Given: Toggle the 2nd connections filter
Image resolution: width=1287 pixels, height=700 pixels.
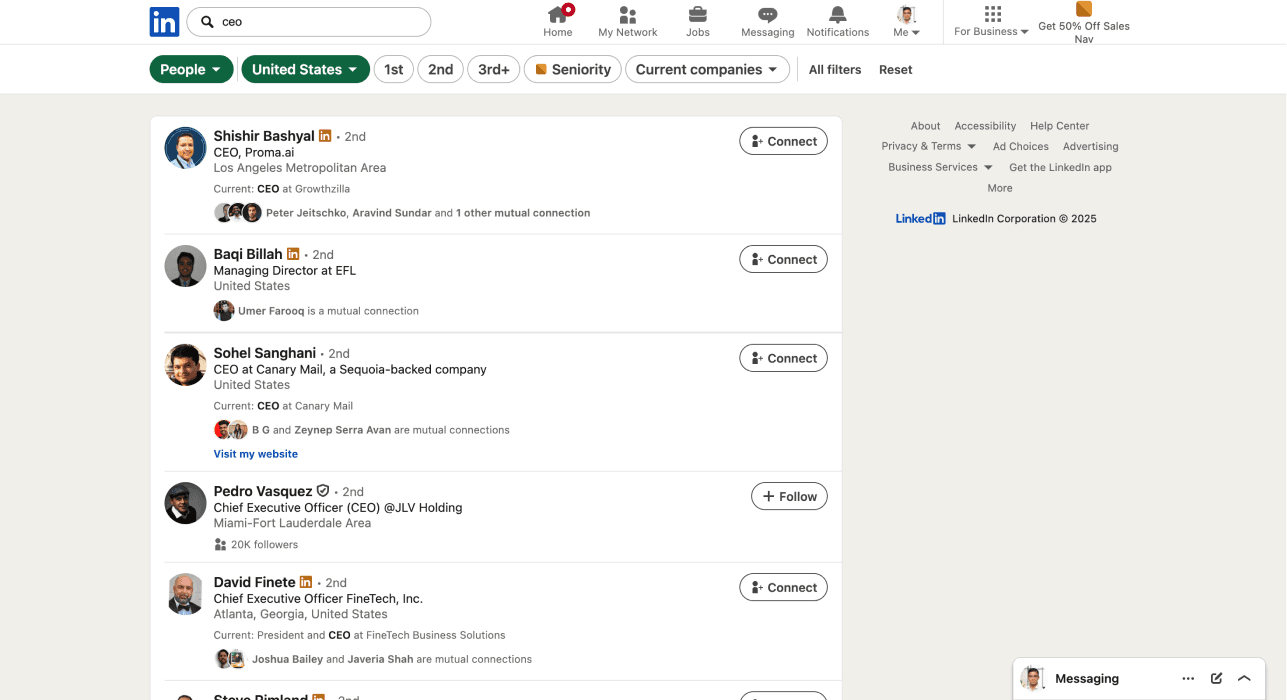Looking at the screenshot, I should (x=440, y=69).
